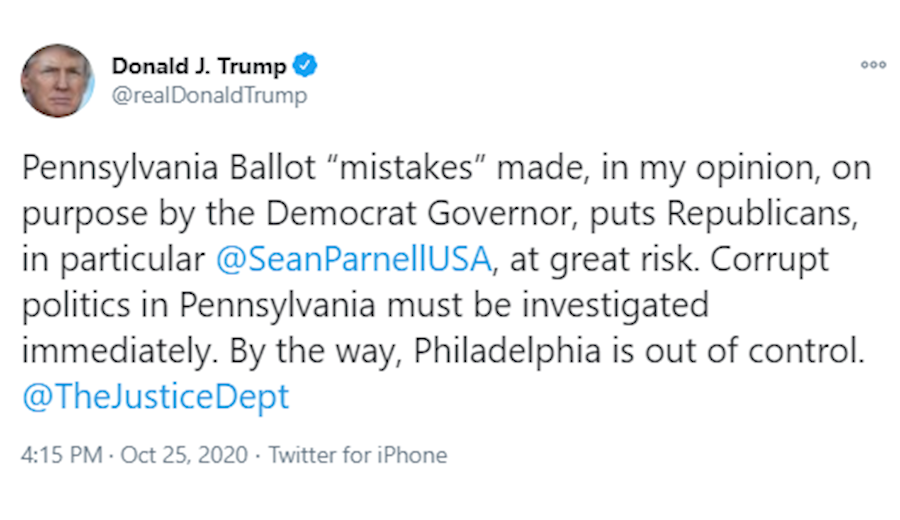Click the Twitter for iPhone source label
The height and width of the screenshot is (520, 900).
(358, 455)
